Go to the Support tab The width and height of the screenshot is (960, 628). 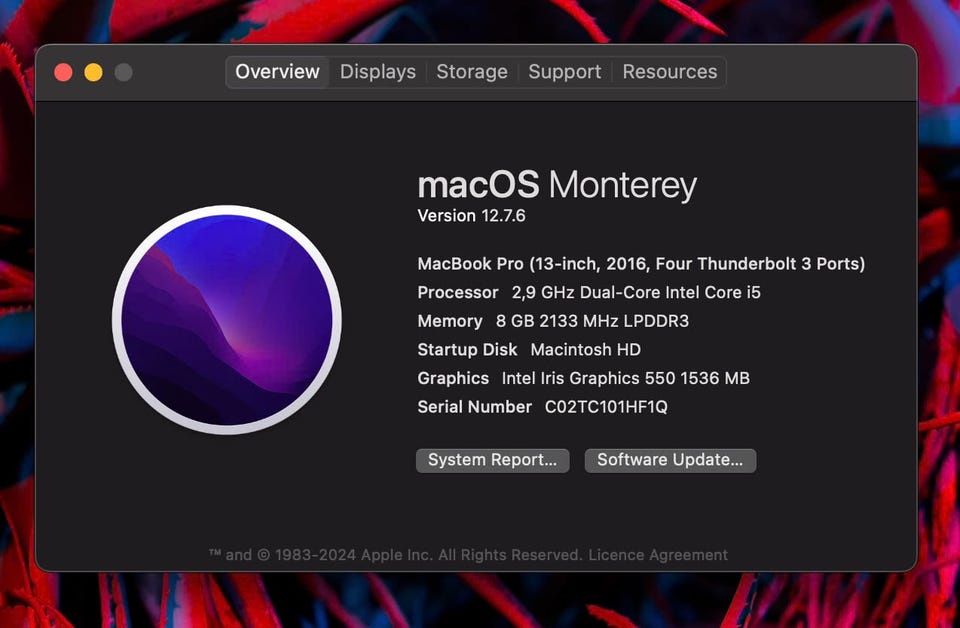coord(564,72)
